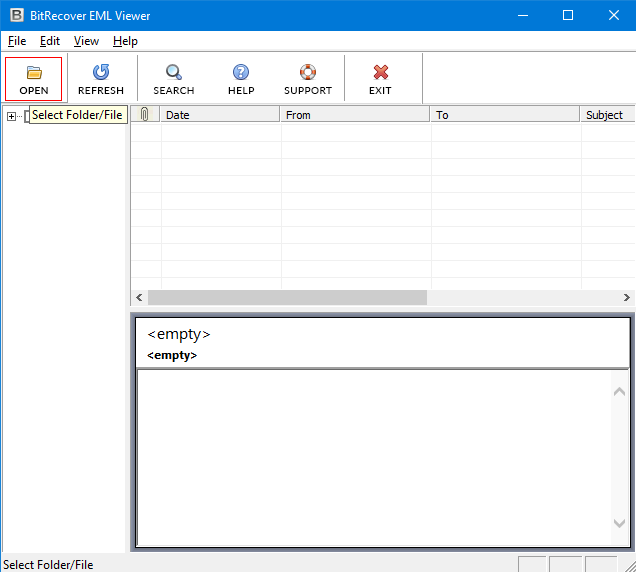Sort by the attachment paperclip column
This screenshot has width=636, height=572.
(x=145, y=114)
